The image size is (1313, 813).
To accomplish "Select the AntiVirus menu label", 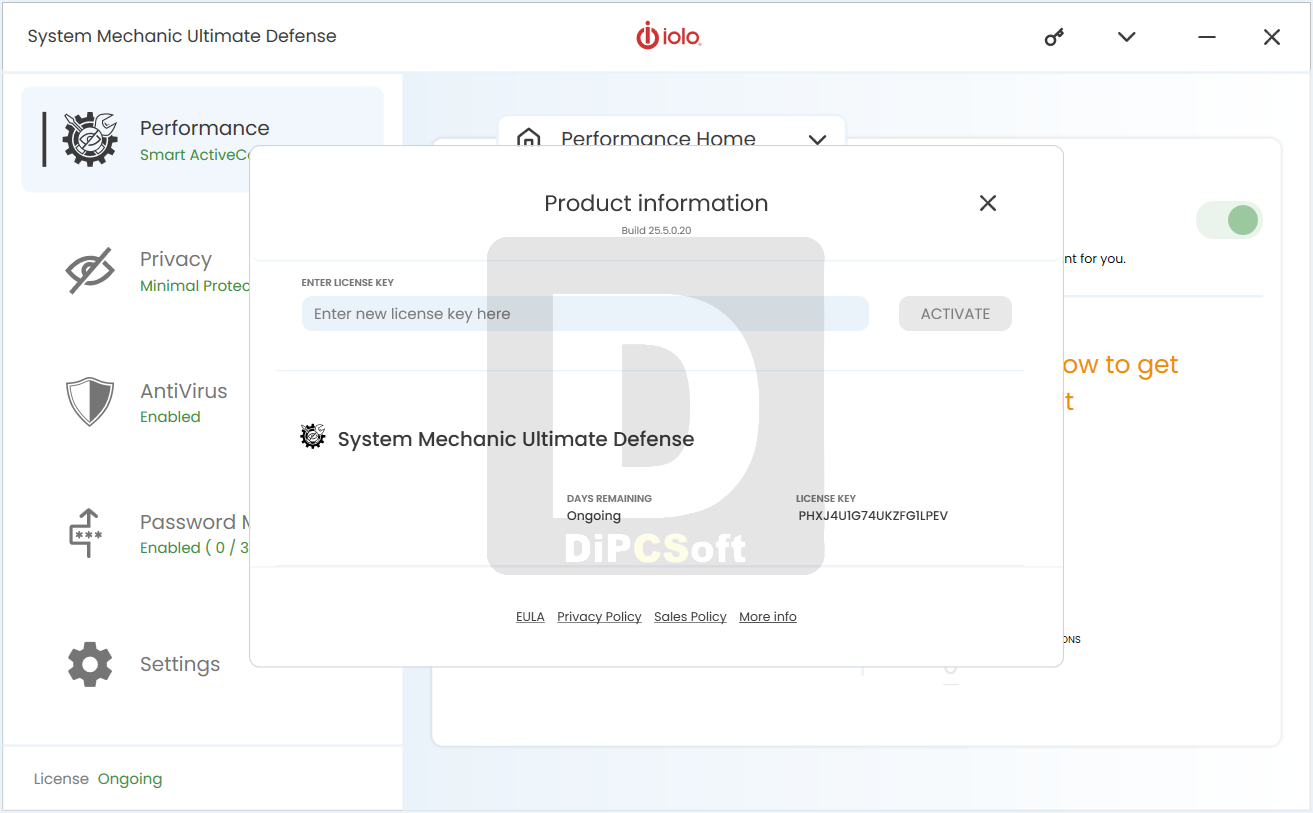I will tap(184, 391).
